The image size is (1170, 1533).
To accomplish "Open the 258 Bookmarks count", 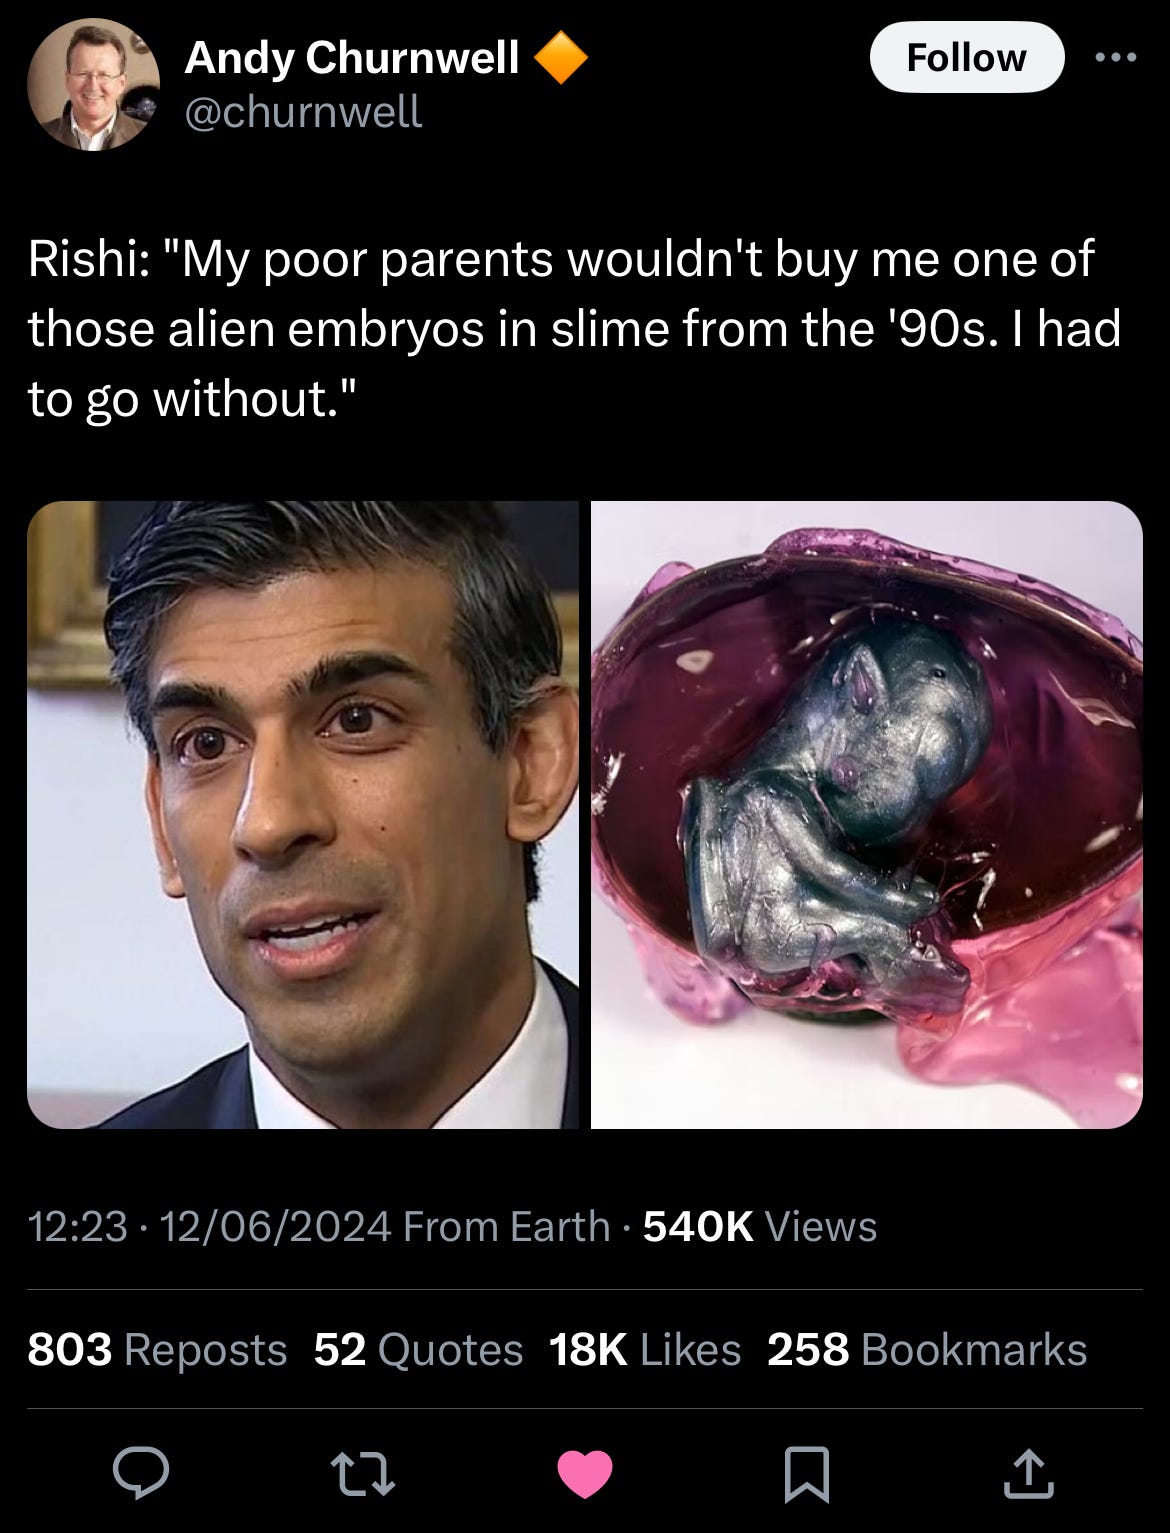I will tap(927, 1349).
